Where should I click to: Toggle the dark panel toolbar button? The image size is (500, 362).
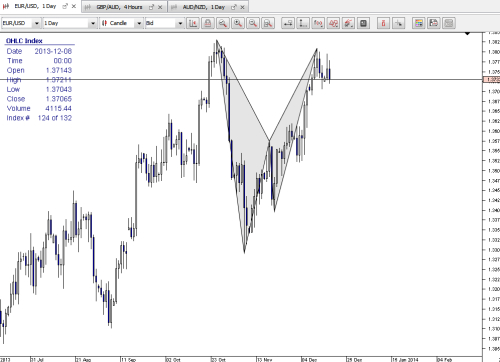pyautogui.click(x=363, y=23)
